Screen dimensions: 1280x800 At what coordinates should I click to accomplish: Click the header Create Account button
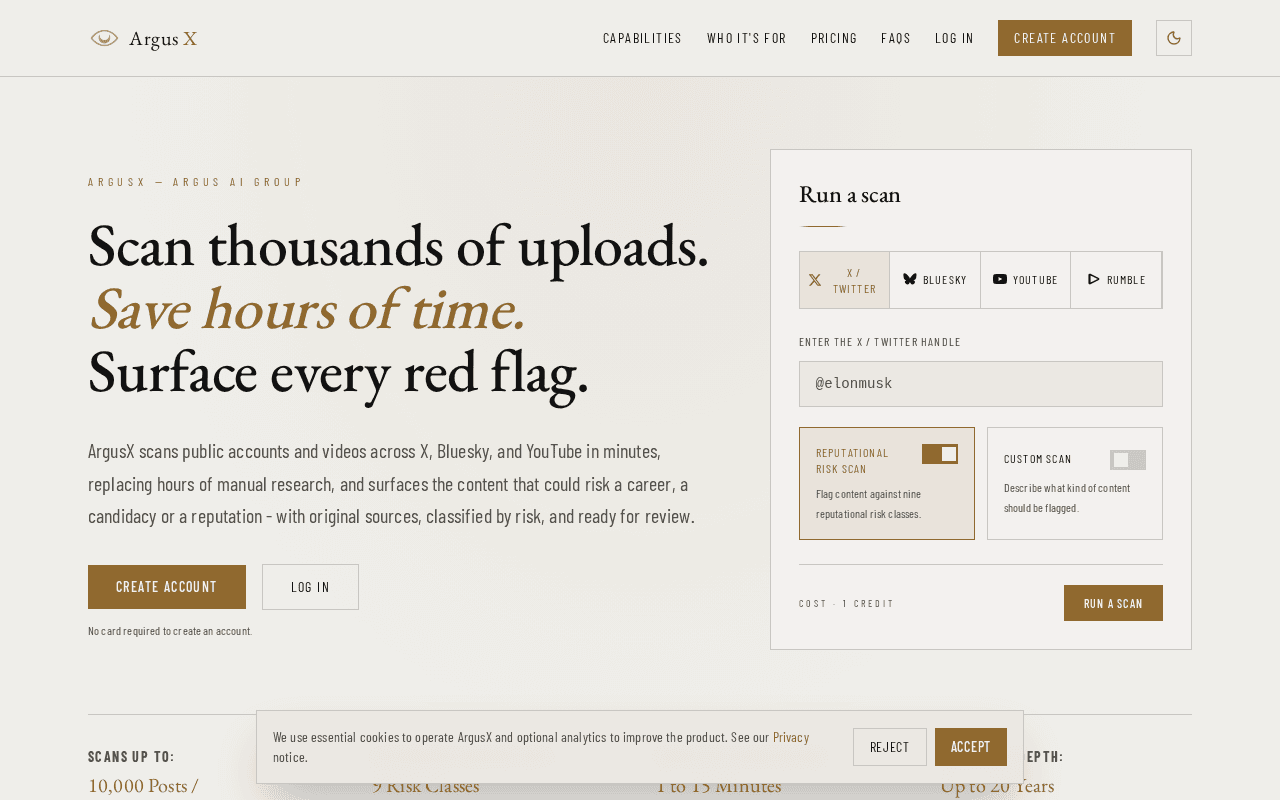[x=1065, y=38]
